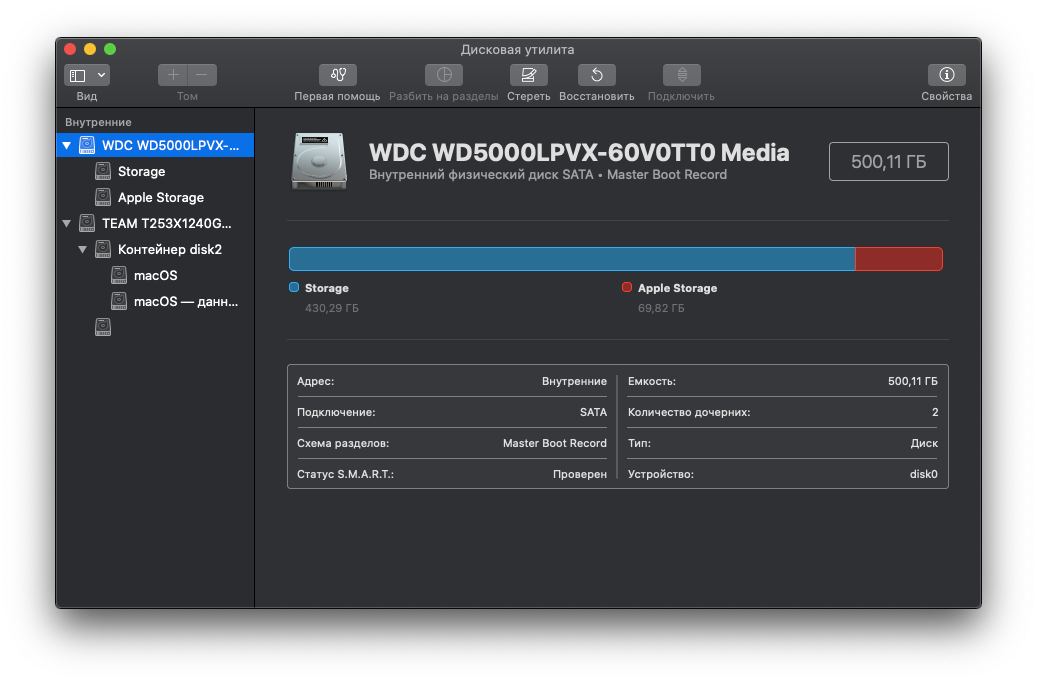Click the 'Количество дочерних:' row label

pos(689,412)
